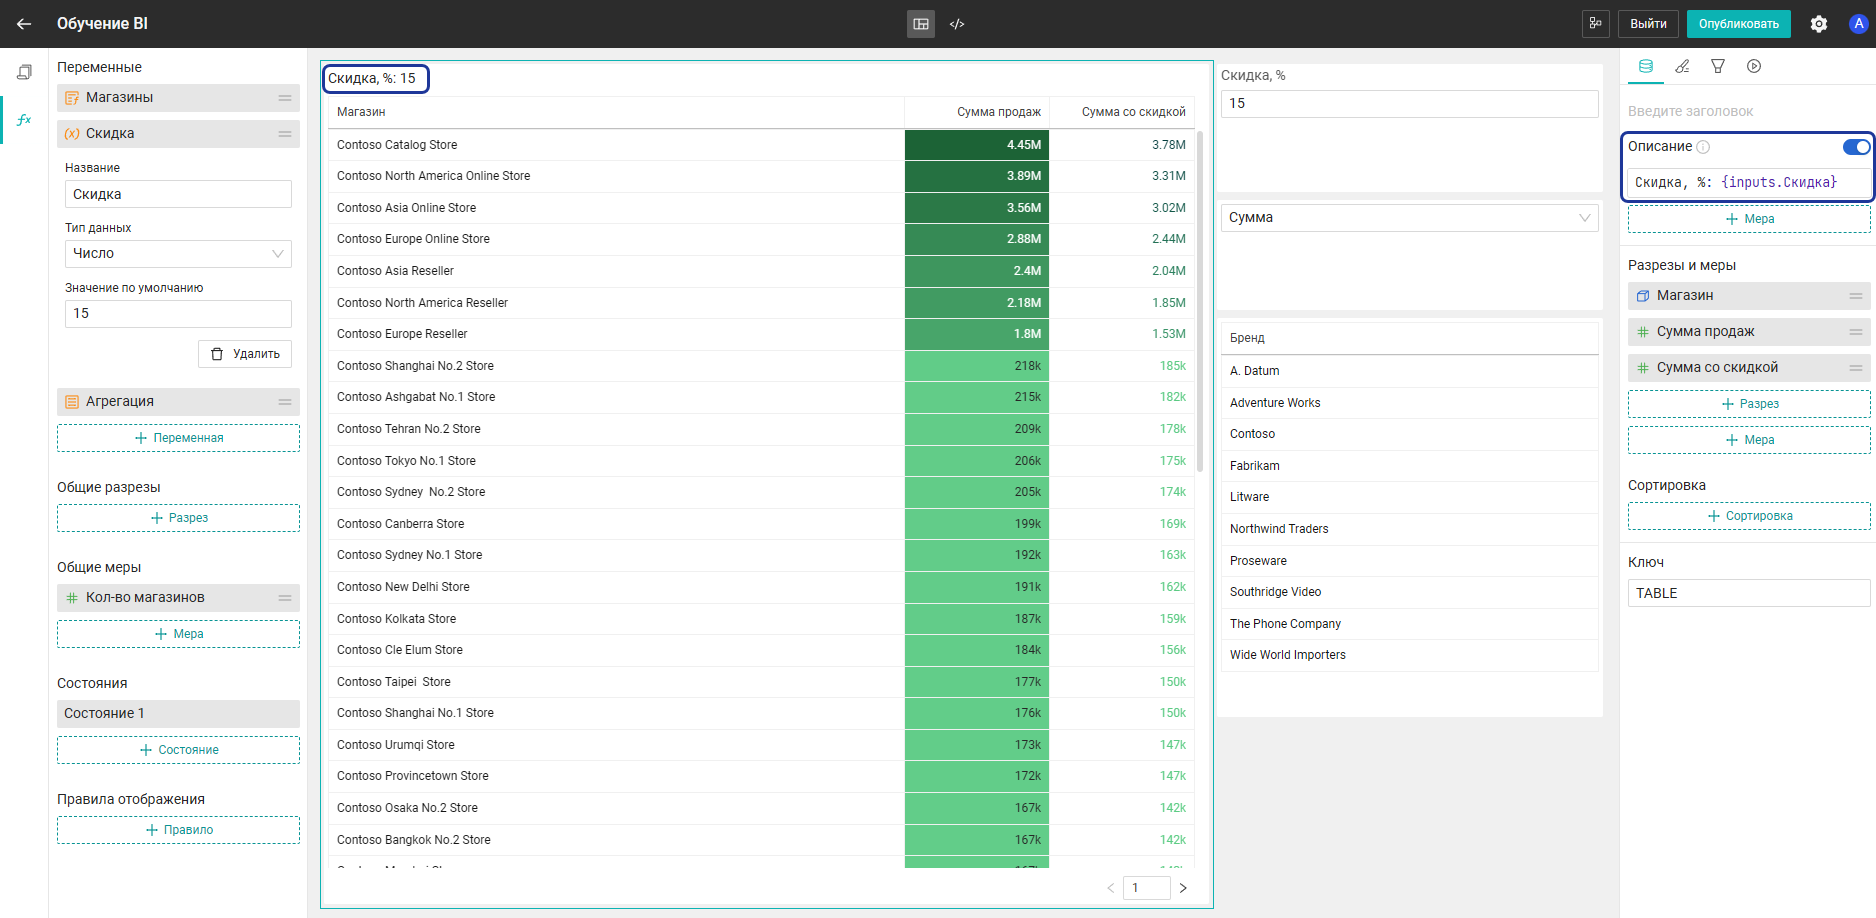The width and height of the screenshot is (1876, 918).
Task: Click Опубликовать button
Action: tap(1739, 24)
